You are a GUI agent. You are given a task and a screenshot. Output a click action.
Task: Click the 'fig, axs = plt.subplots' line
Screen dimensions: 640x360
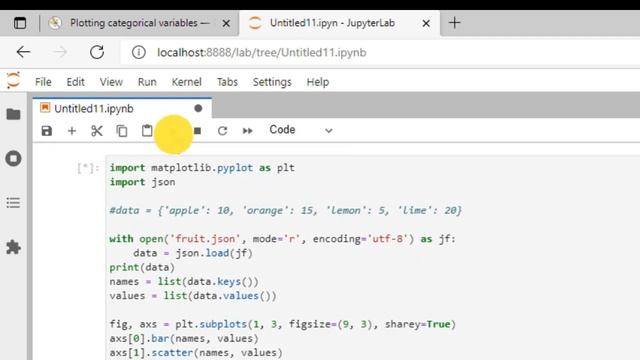(x=282, y=324)
